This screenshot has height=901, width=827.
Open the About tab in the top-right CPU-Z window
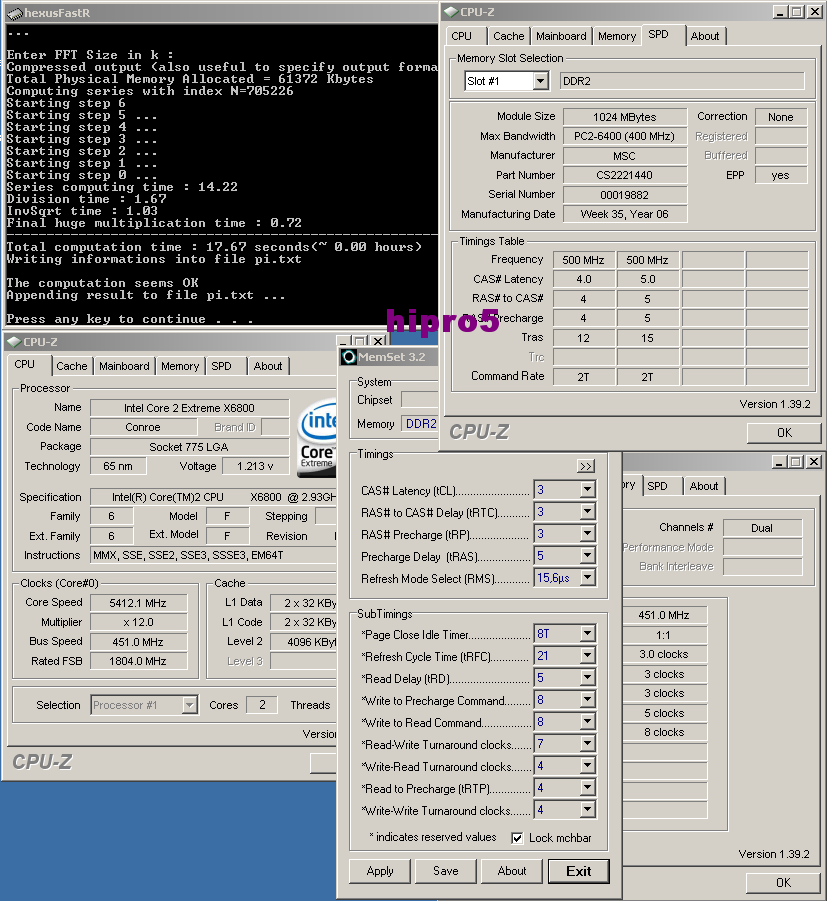pyautogui.click(x=705, y=36)
